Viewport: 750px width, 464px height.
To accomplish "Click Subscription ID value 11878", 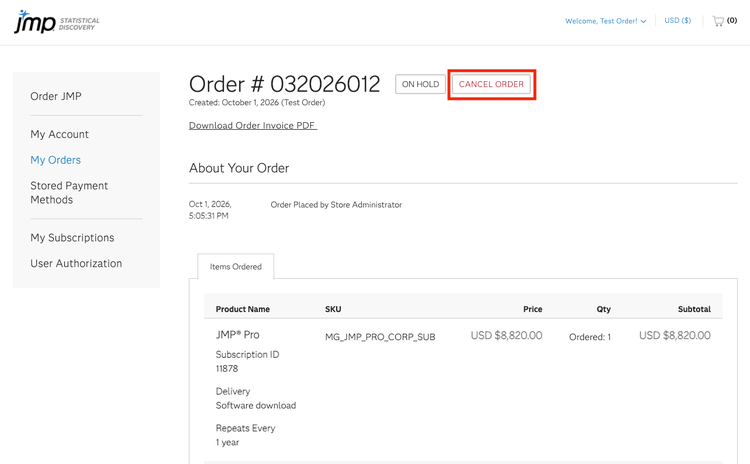I will 227,369.
